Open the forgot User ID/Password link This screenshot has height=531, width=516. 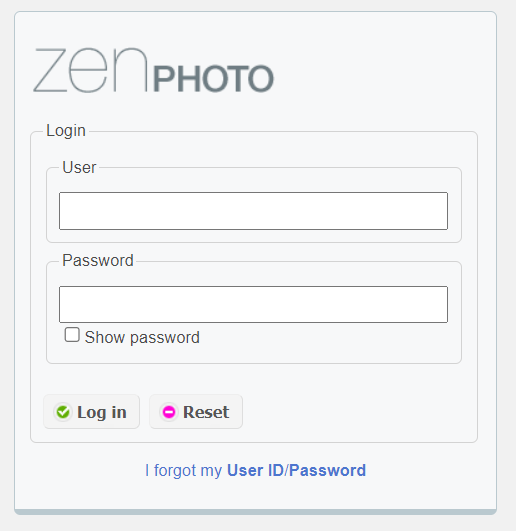[256, 471]
